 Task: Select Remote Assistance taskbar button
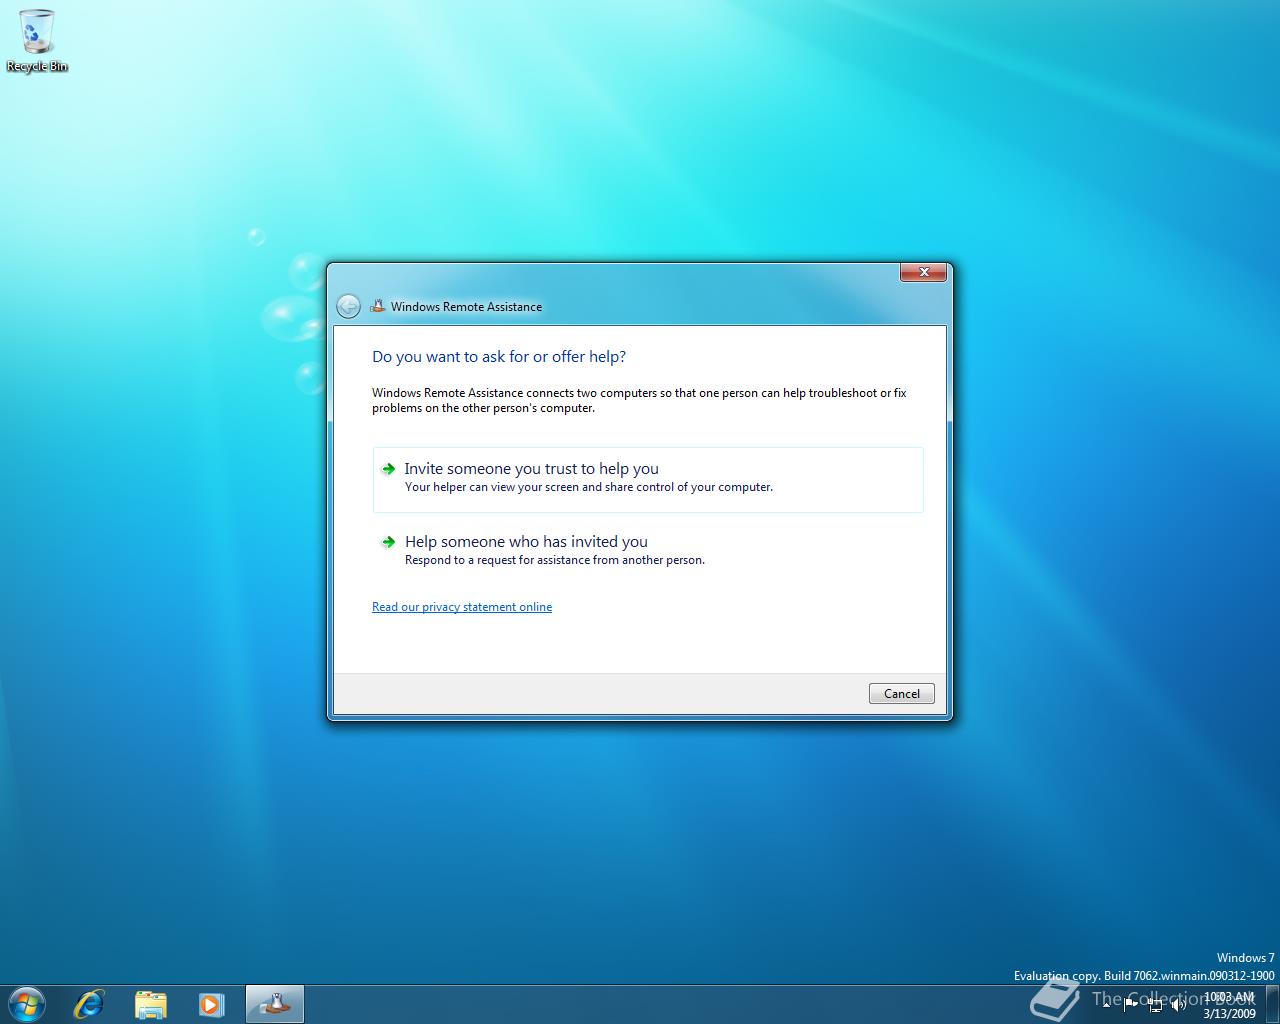(274, 1003)
